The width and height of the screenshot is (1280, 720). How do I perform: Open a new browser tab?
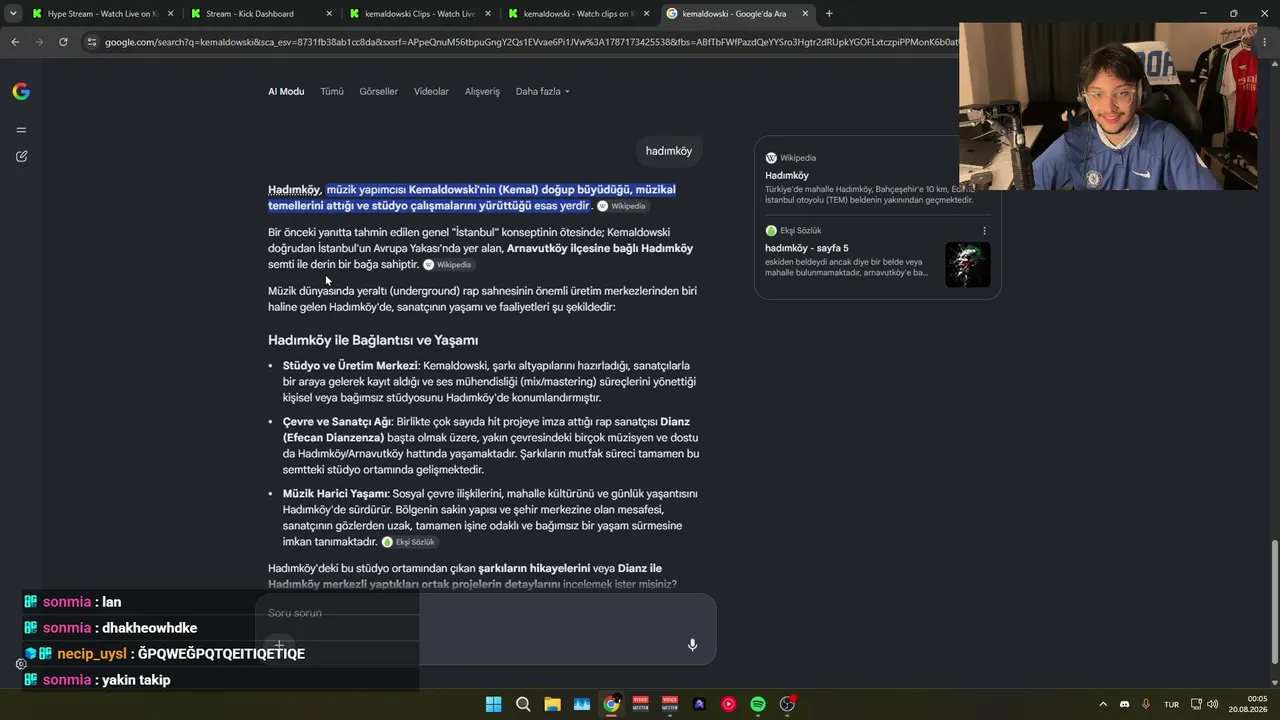click(829, 14)
